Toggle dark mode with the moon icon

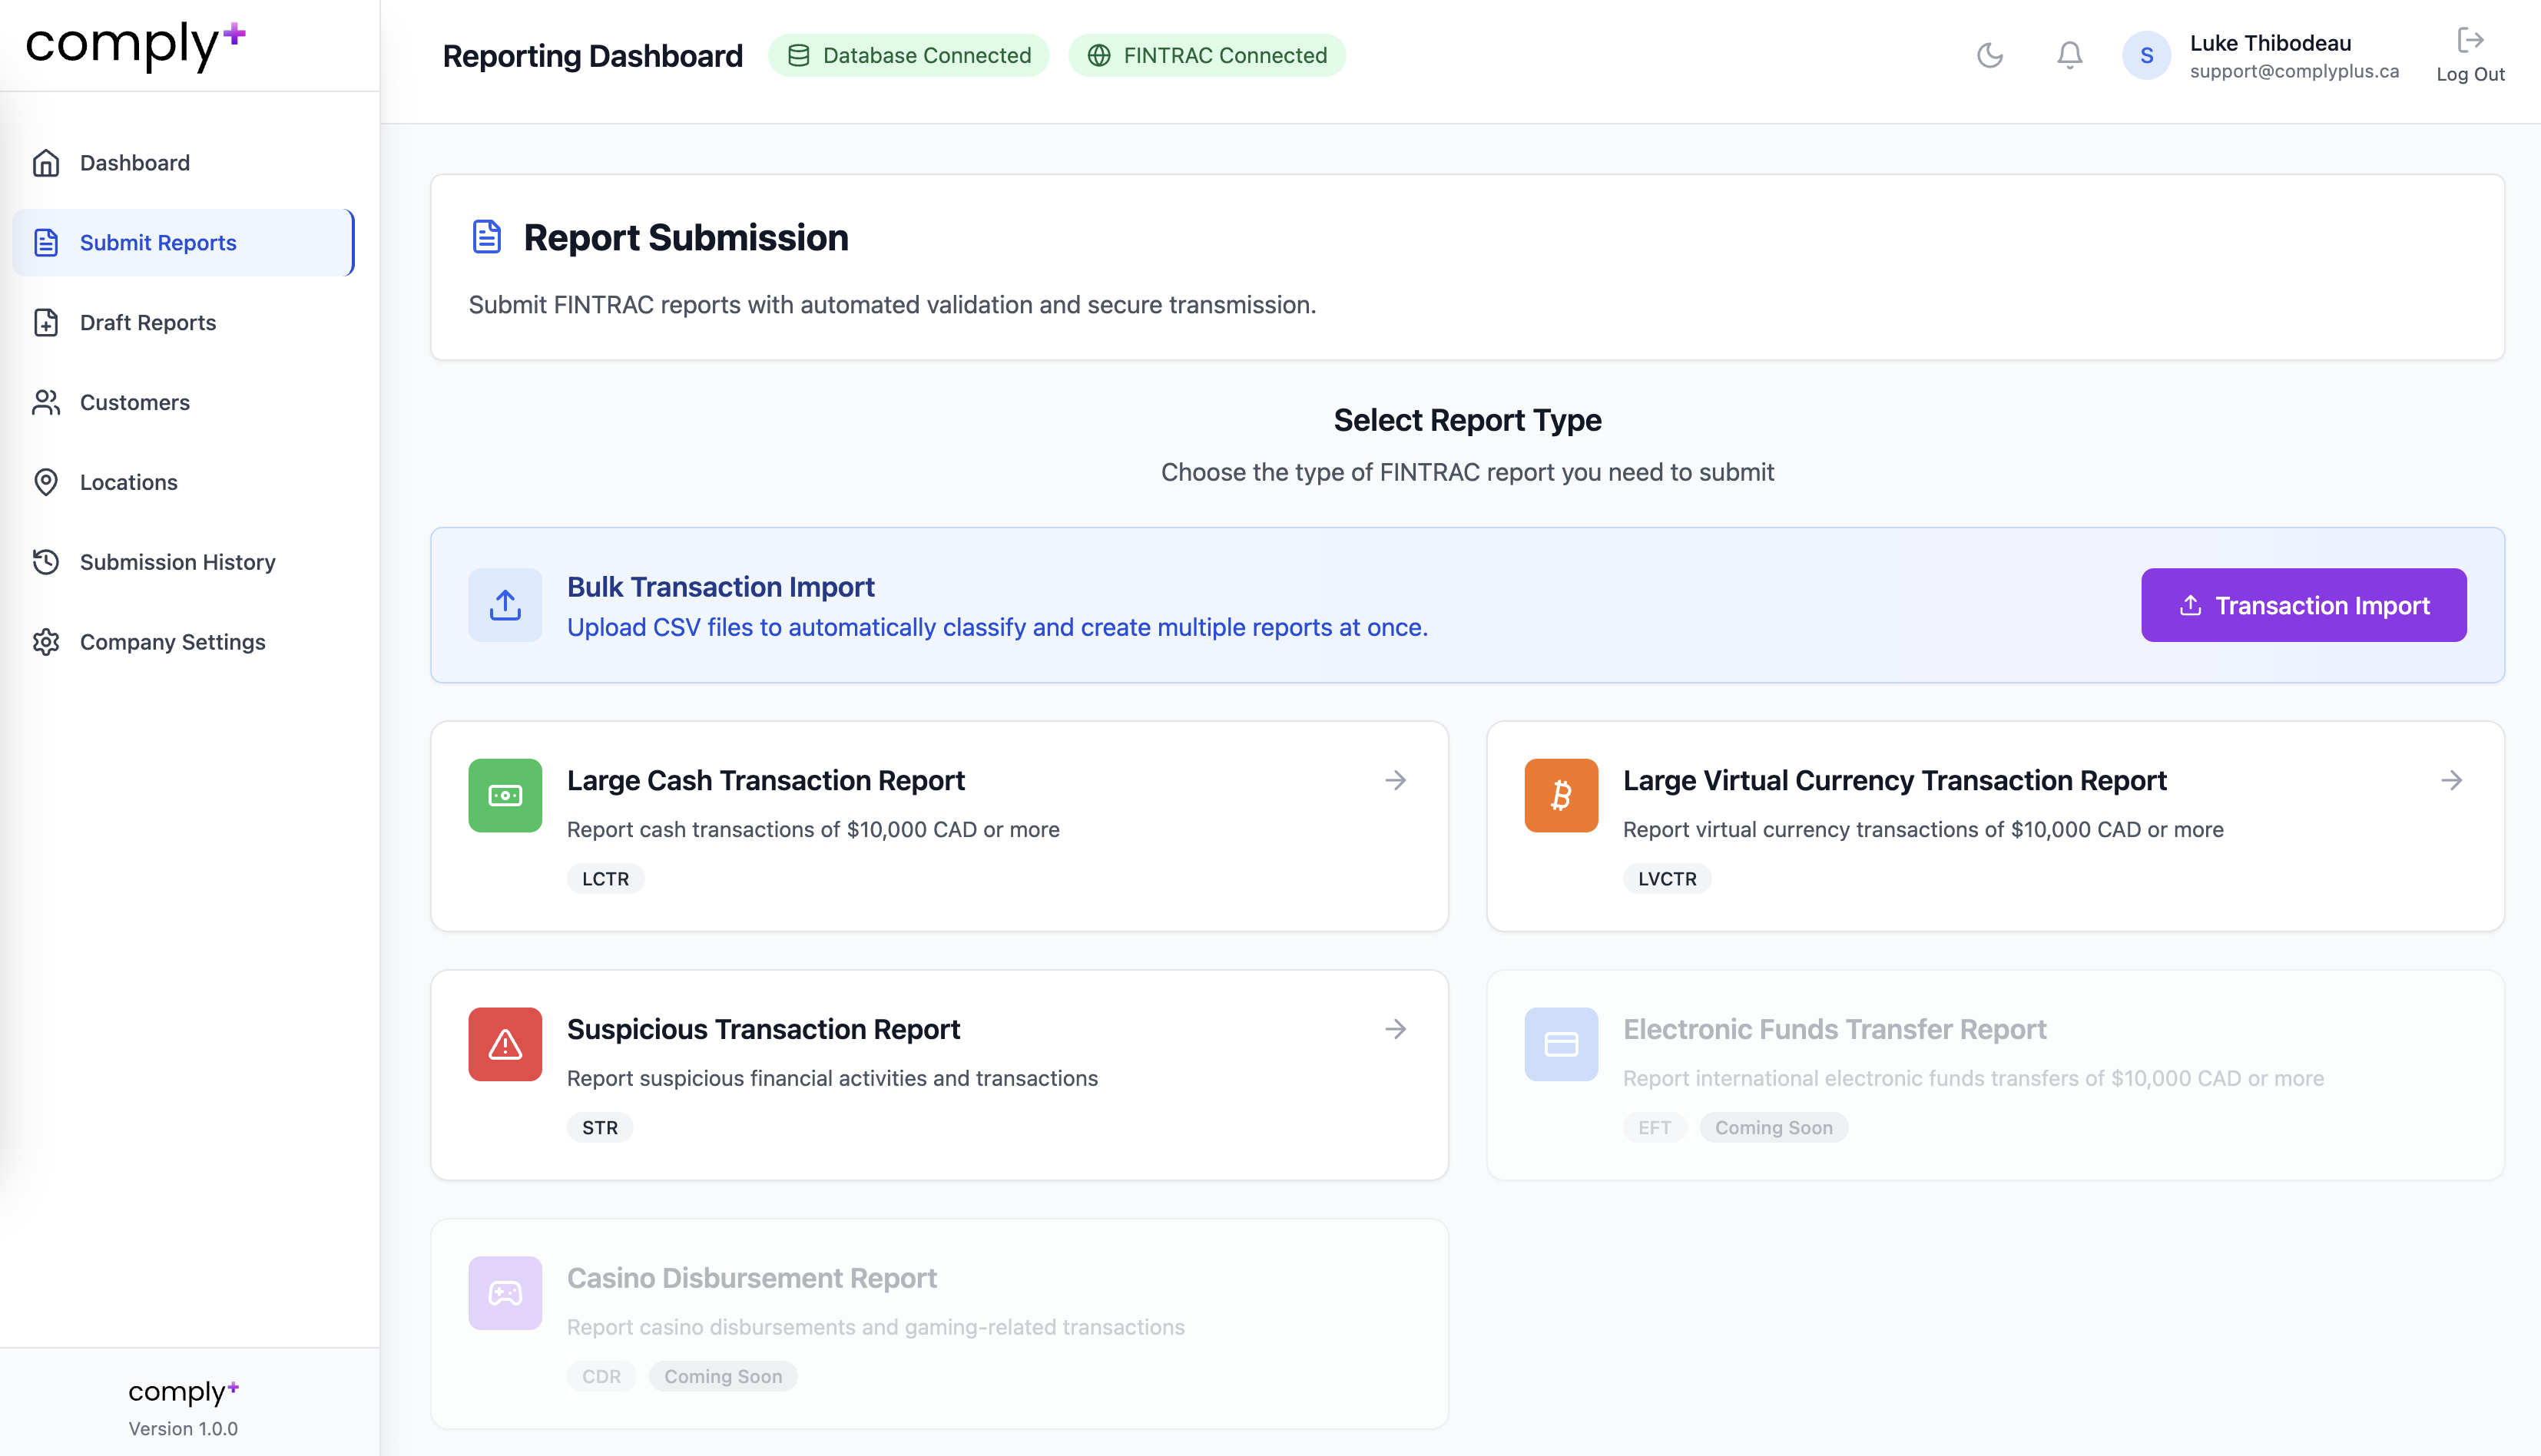pos(1990,55)
